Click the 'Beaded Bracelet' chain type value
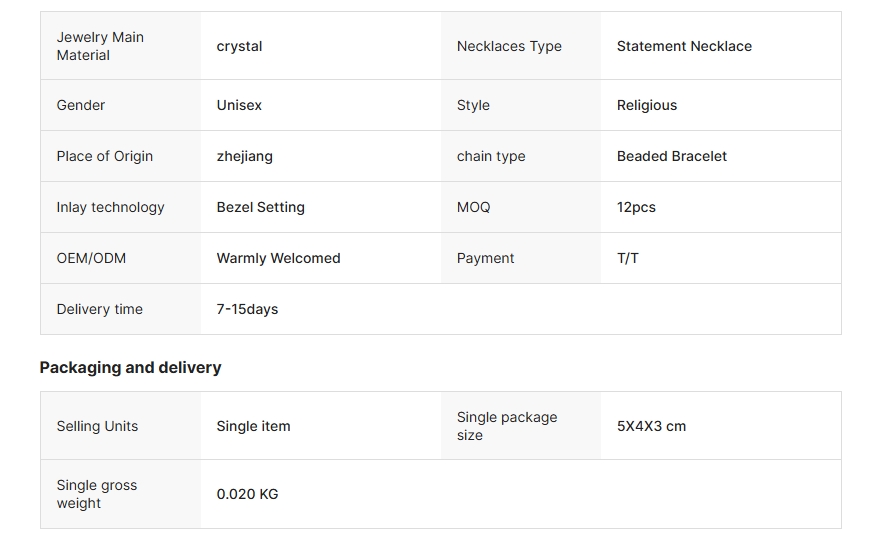Image resolution: width=871 pixels, height=545 pixels. click(x=672, y=156)
